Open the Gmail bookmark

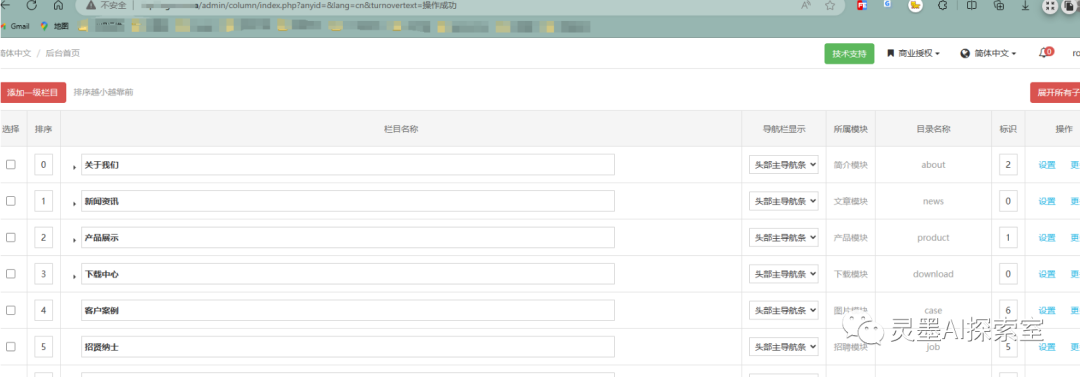(x=15, y=26)
